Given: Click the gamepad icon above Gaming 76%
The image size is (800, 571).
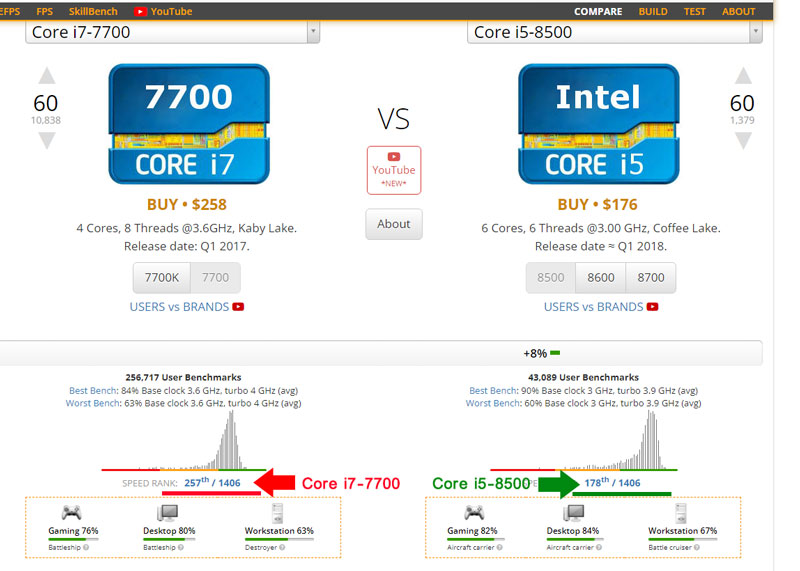Looking at the screenshot, I should (71, 512).
